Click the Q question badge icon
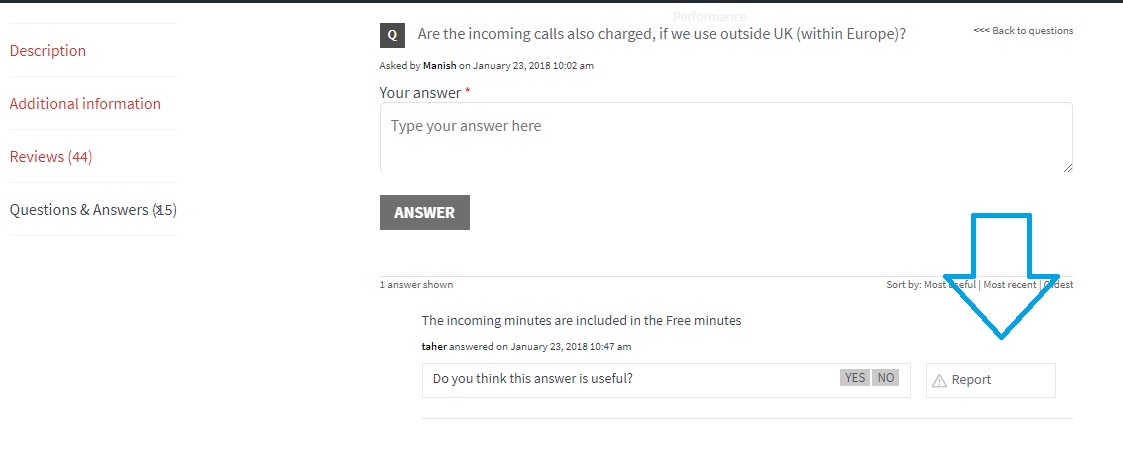This screenshot has width=1123, height=451. click(x=392, y=35)
